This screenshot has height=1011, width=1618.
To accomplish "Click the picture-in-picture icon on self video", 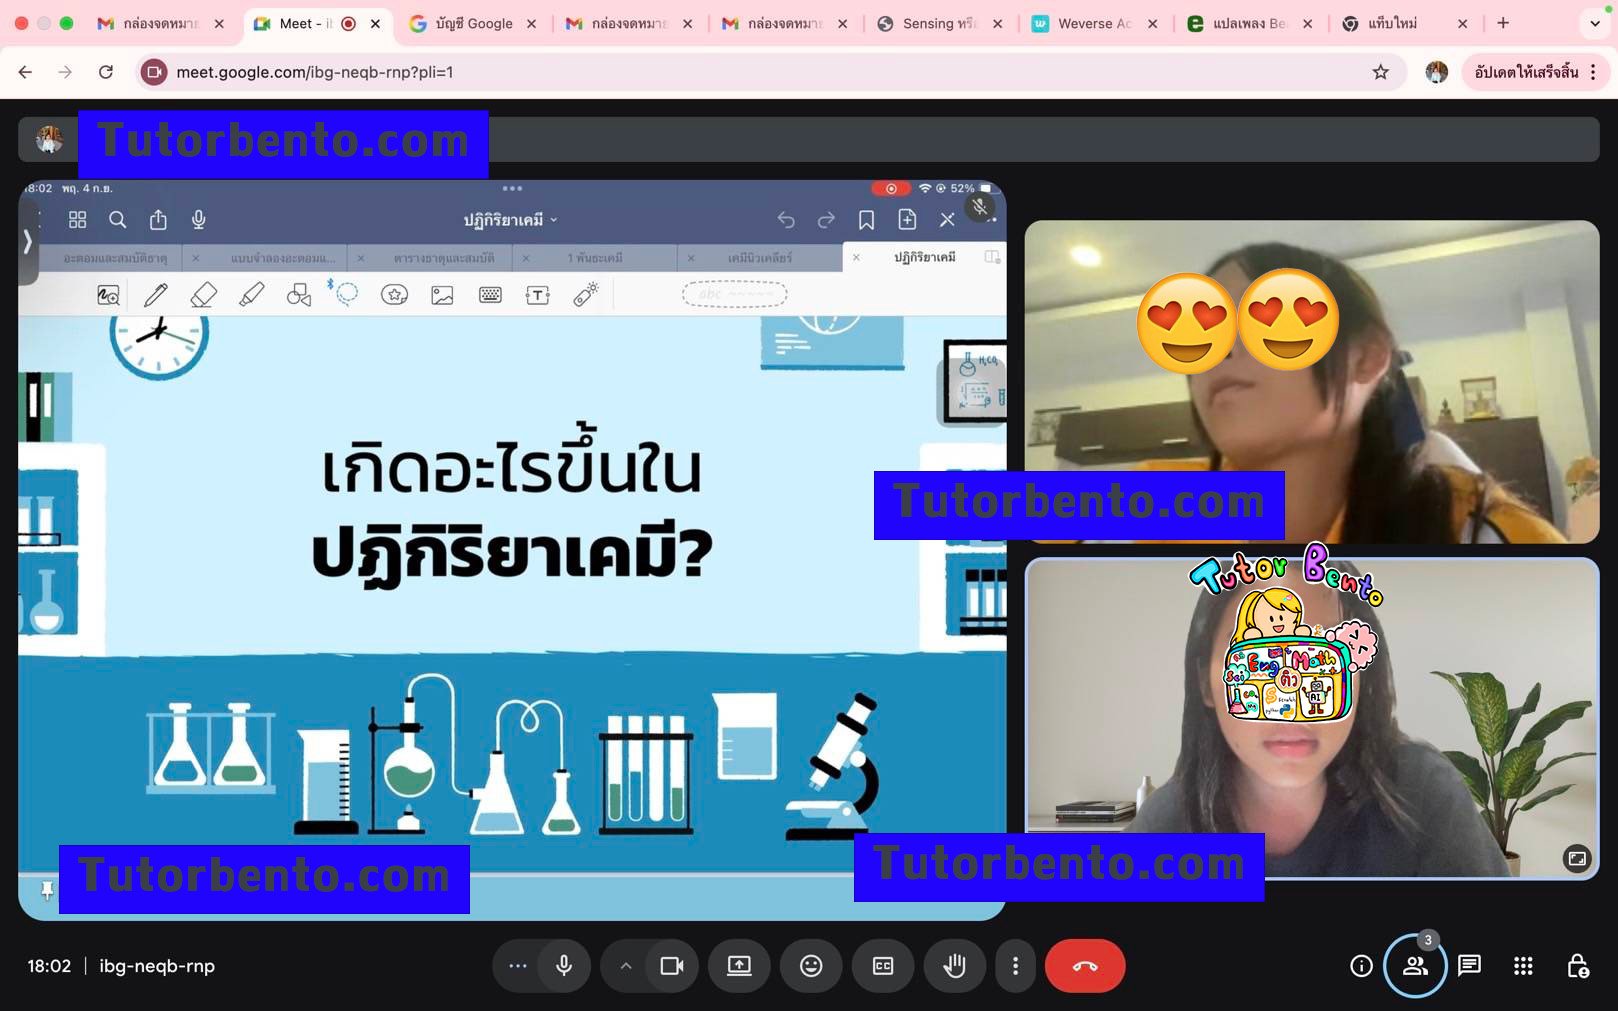I will [1577, 858].
